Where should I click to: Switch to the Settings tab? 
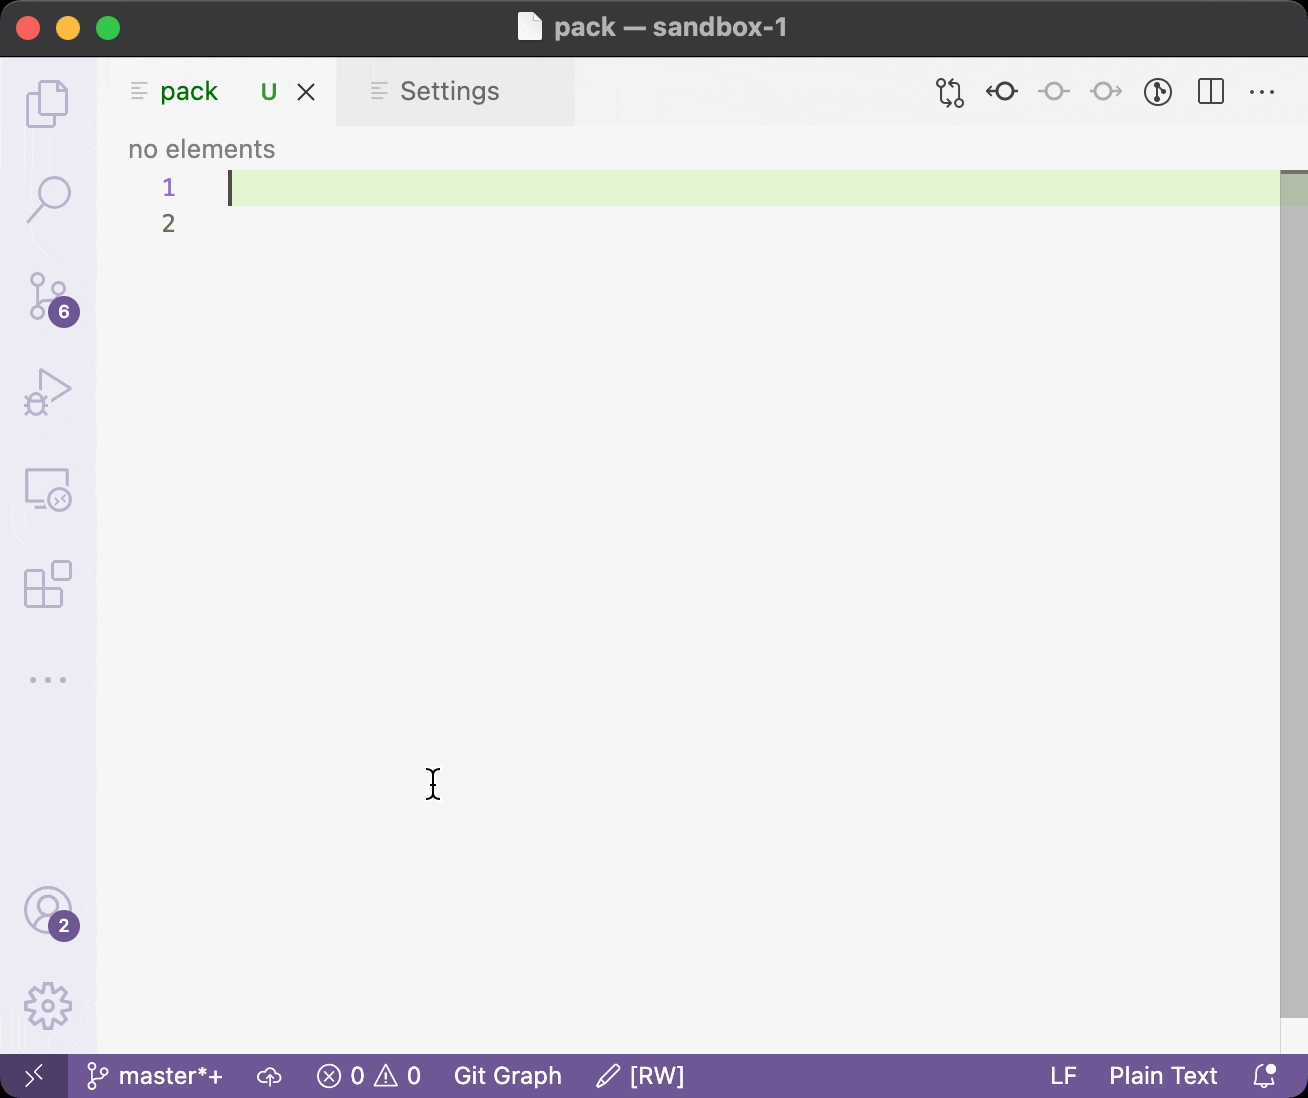point(448,91)
